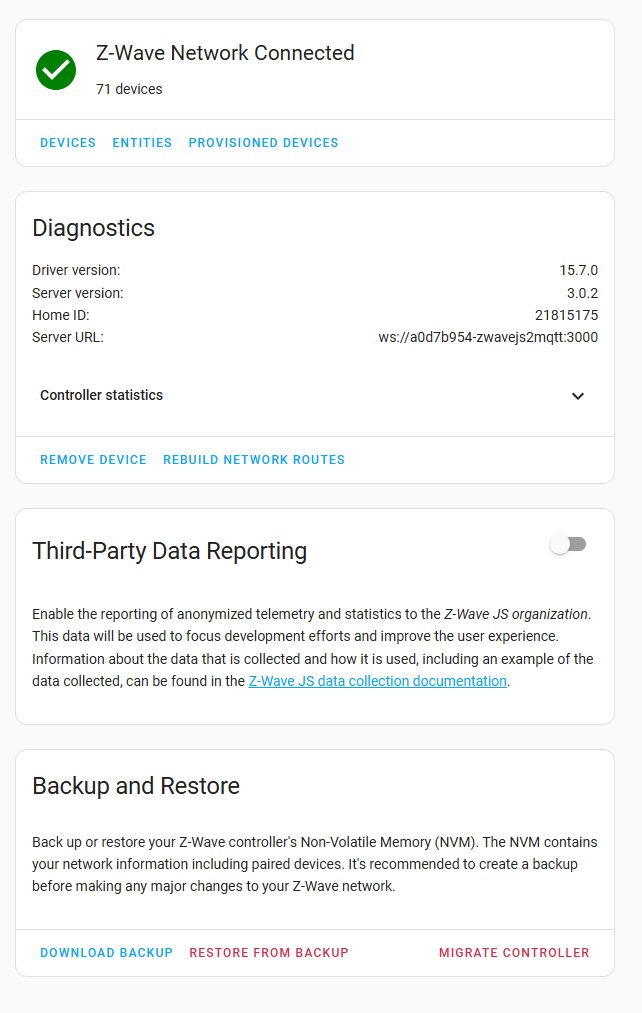Viewport: 642px width, 1013px height.
Task: Click the Driver version value 15.7.0
Action: tap(579, 270)
